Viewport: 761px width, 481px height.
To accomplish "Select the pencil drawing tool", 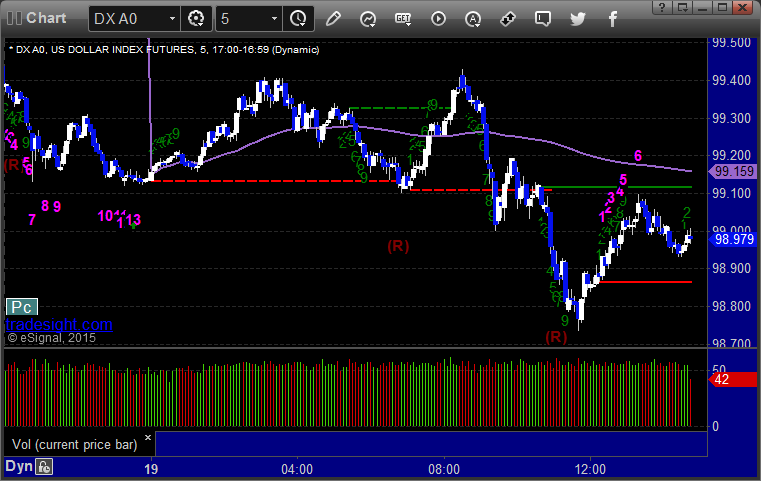I will pos(333,19).
